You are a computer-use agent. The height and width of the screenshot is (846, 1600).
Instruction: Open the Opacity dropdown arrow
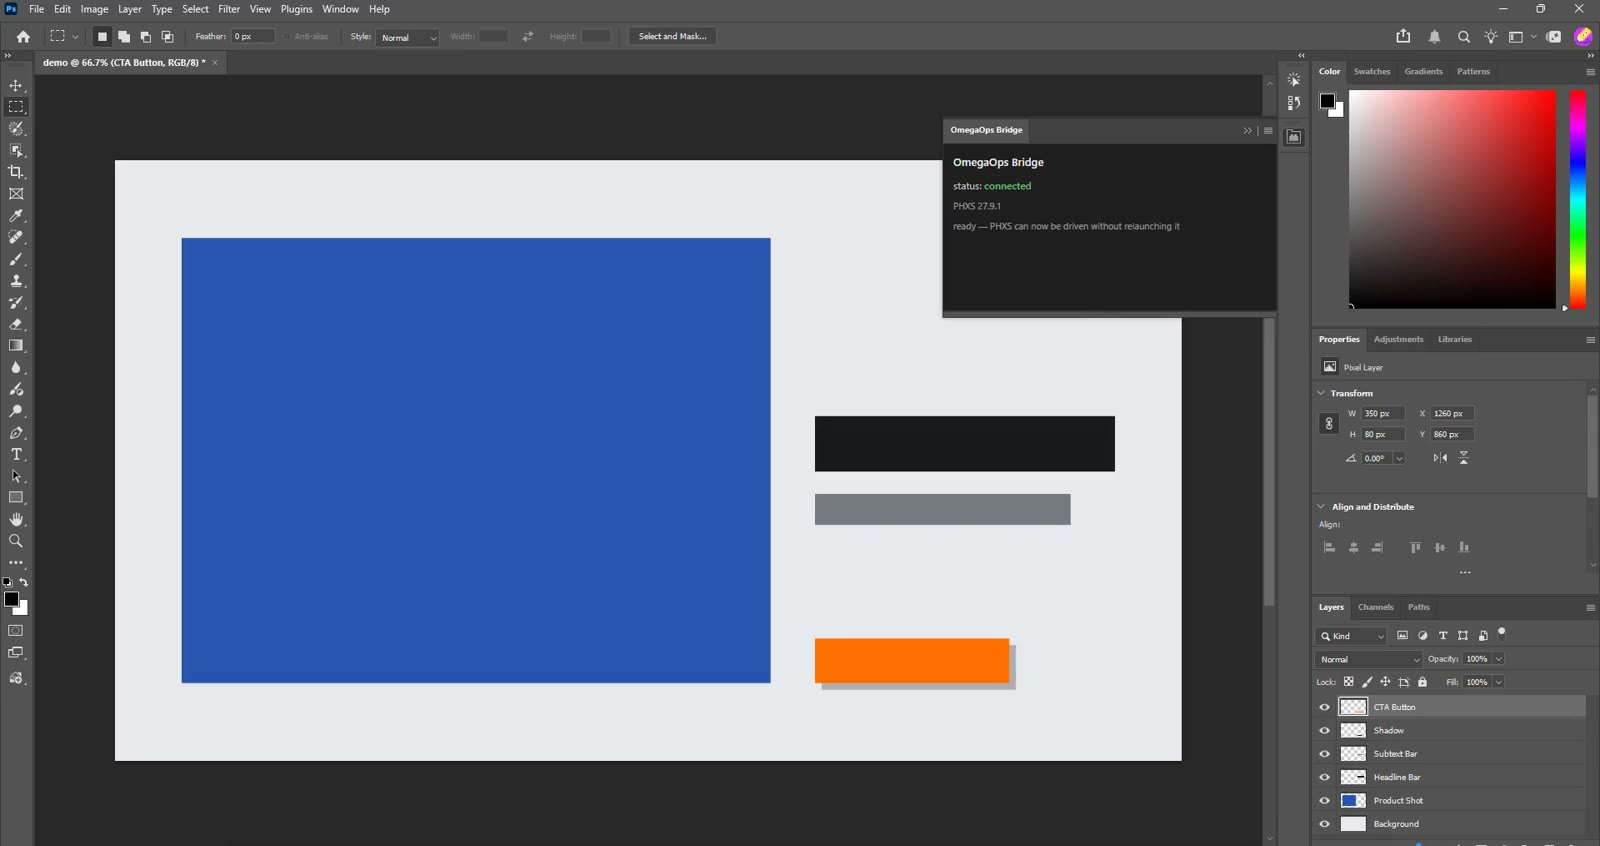coord(1498,659)
